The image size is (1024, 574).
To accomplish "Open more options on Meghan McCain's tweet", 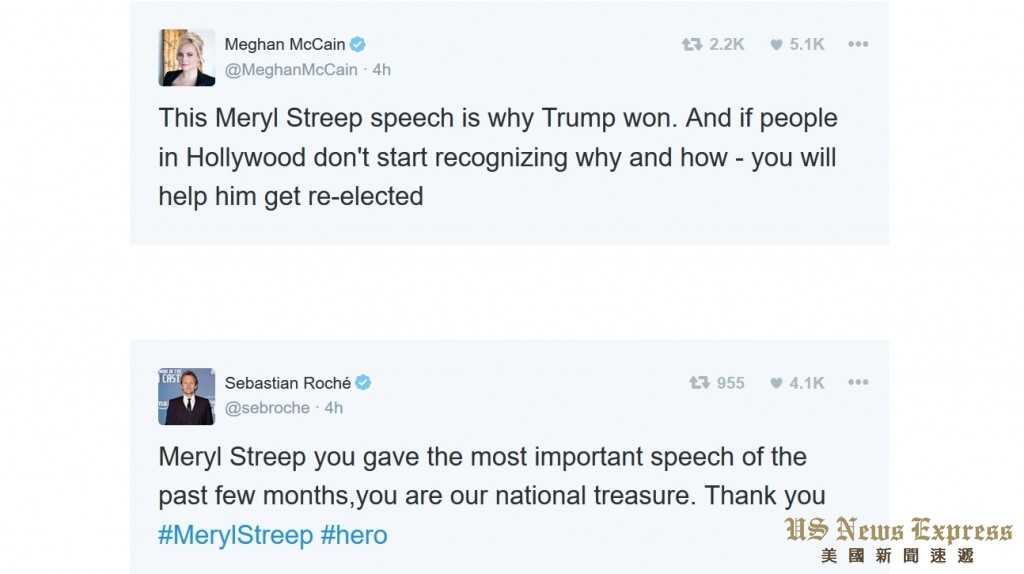I will tap(858, 44).
